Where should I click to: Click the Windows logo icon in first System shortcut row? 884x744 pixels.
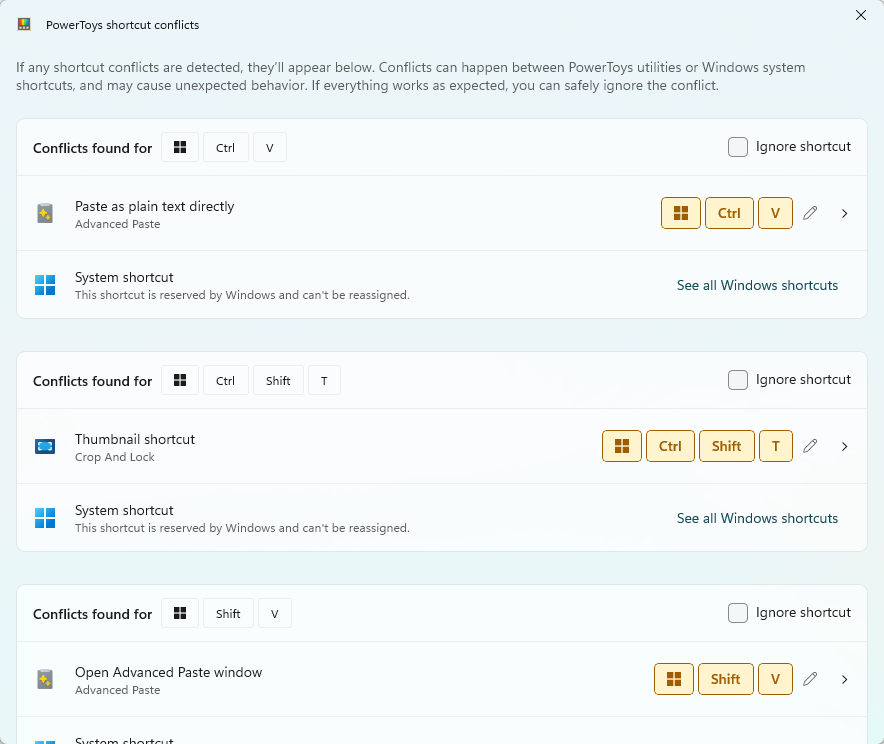(44, 284)
